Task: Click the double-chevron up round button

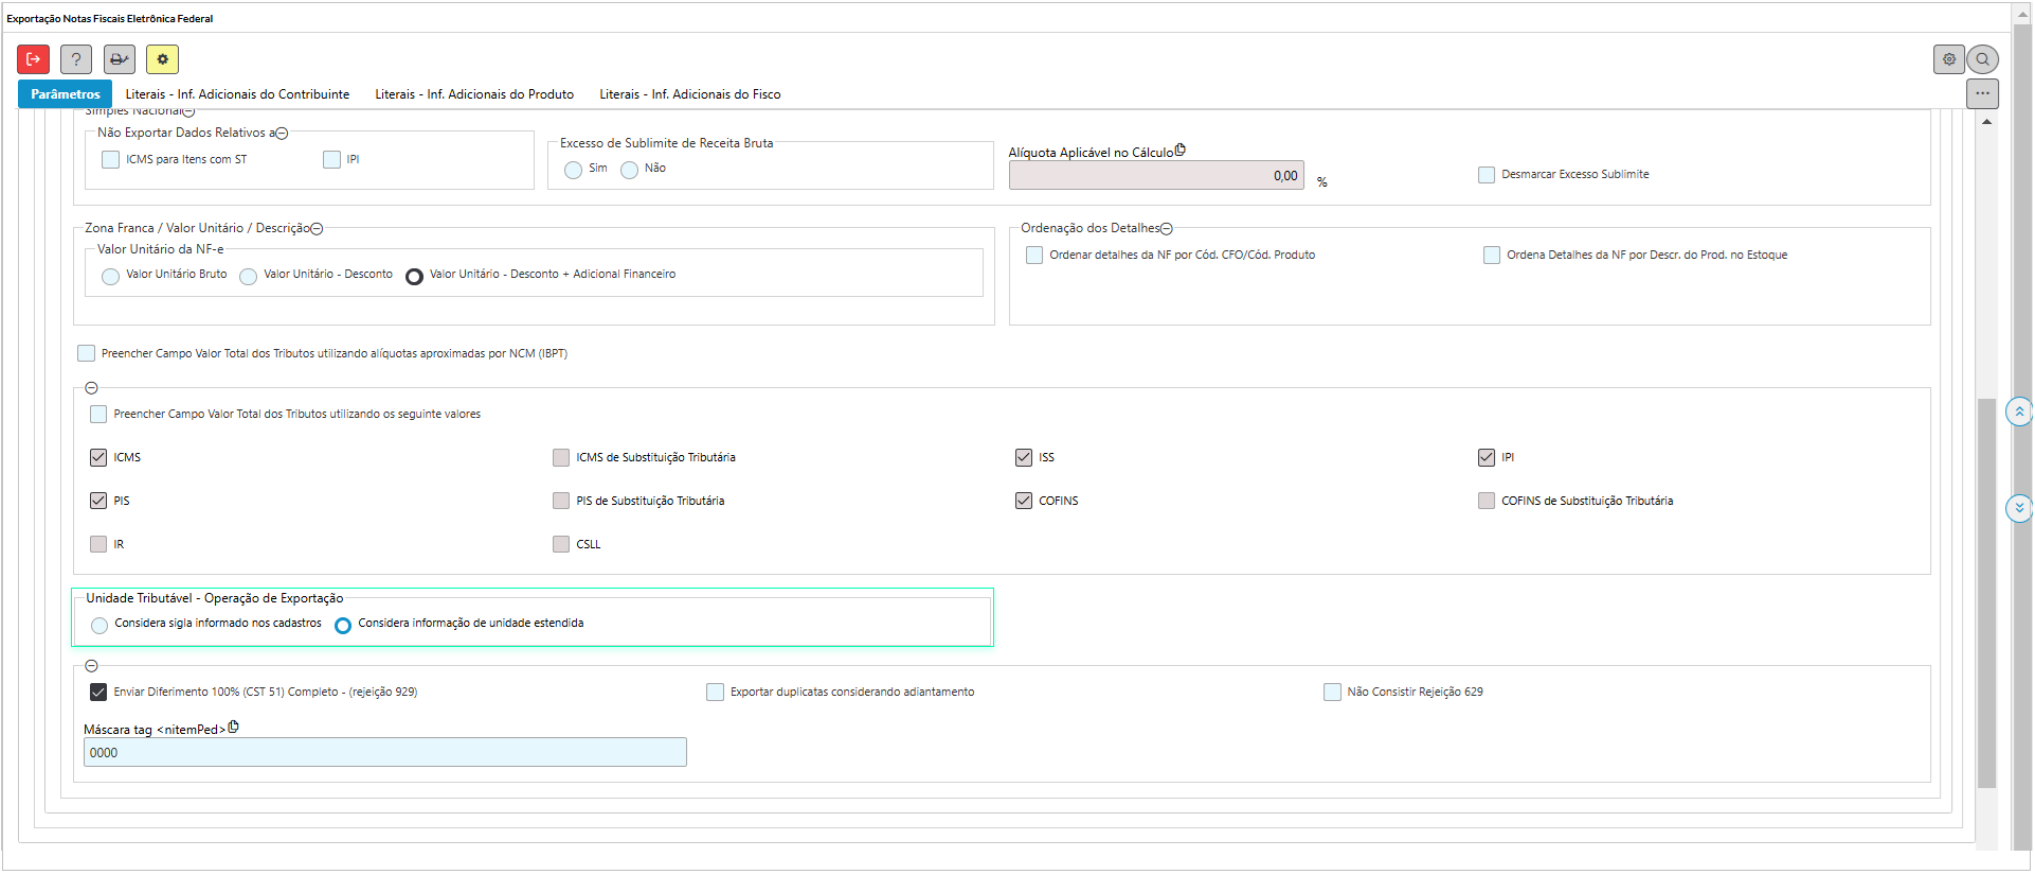Action: [2018, 411]
